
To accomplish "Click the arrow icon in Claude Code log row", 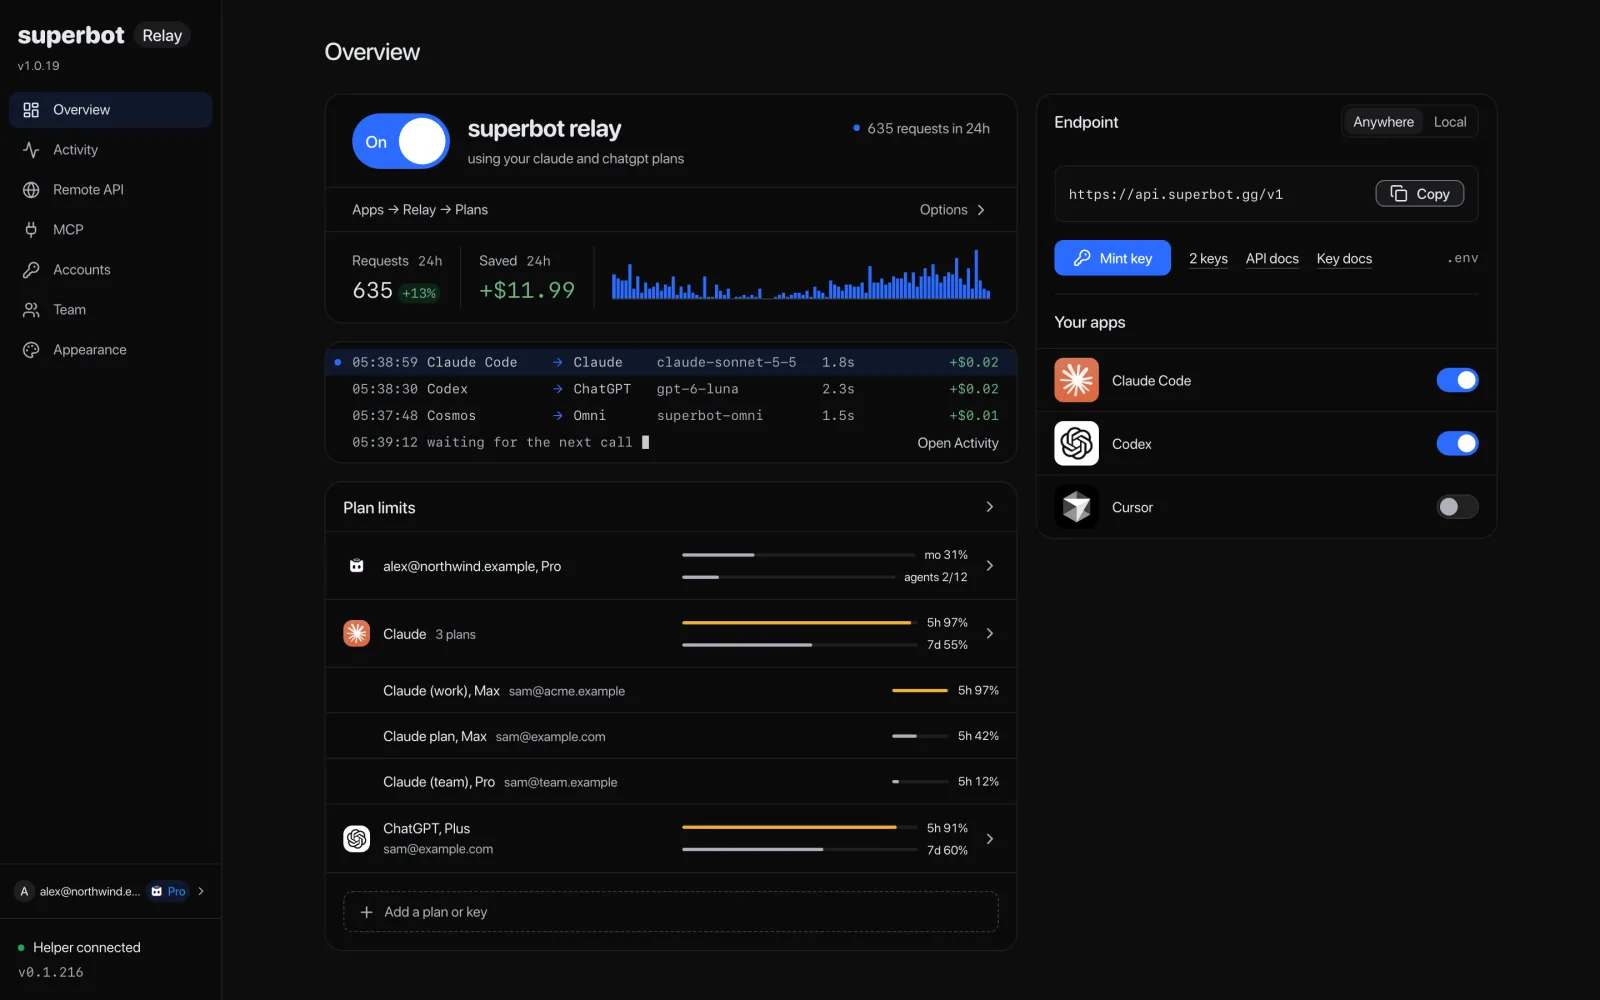I will click(x=558, y=362).
